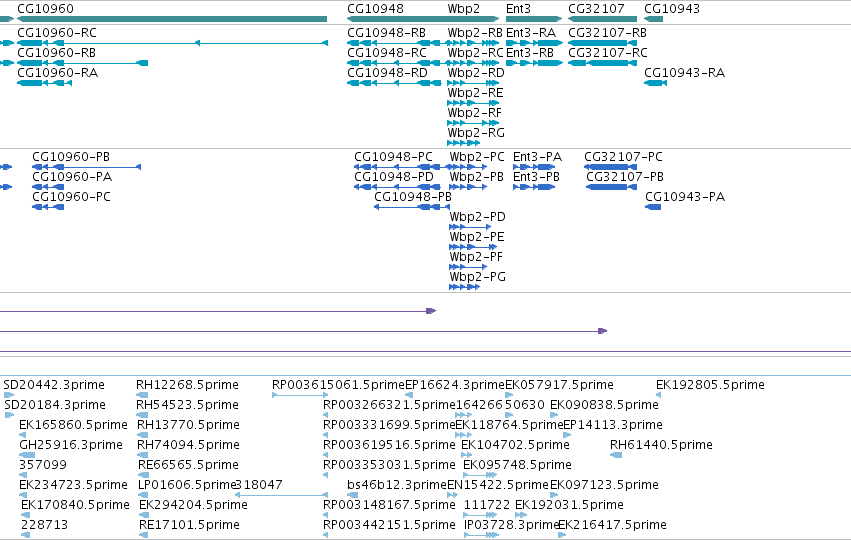Click transcript CG10960-RC

[57, 33]
